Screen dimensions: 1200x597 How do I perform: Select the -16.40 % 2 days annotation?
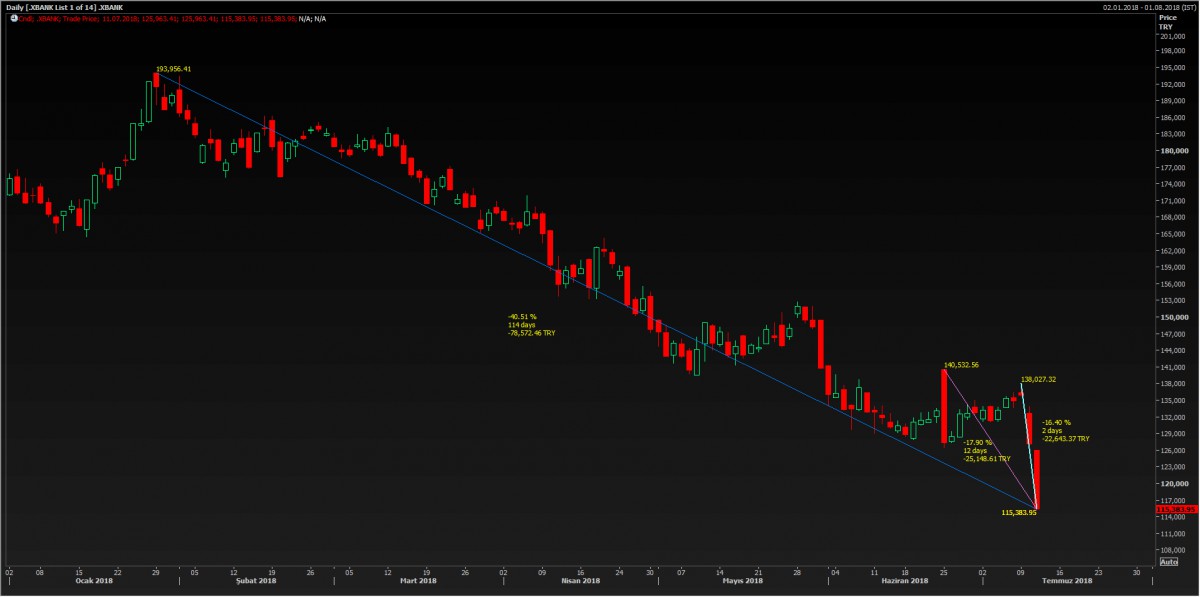point(1065,430)
